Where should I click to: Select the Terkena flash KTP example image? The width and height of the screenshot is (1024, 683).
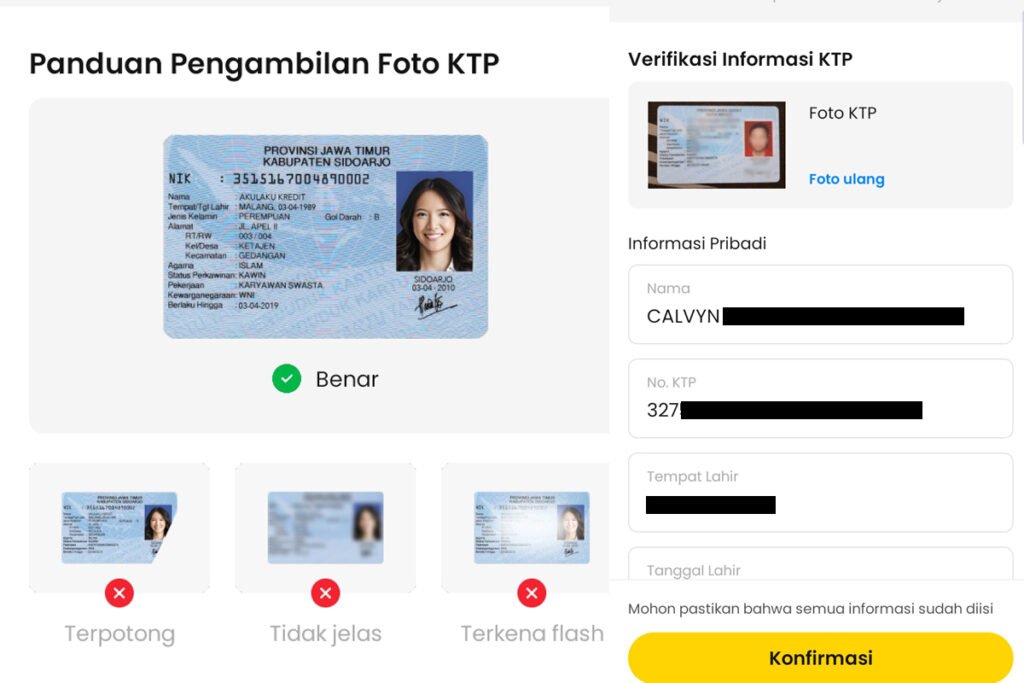click(532, 528)
